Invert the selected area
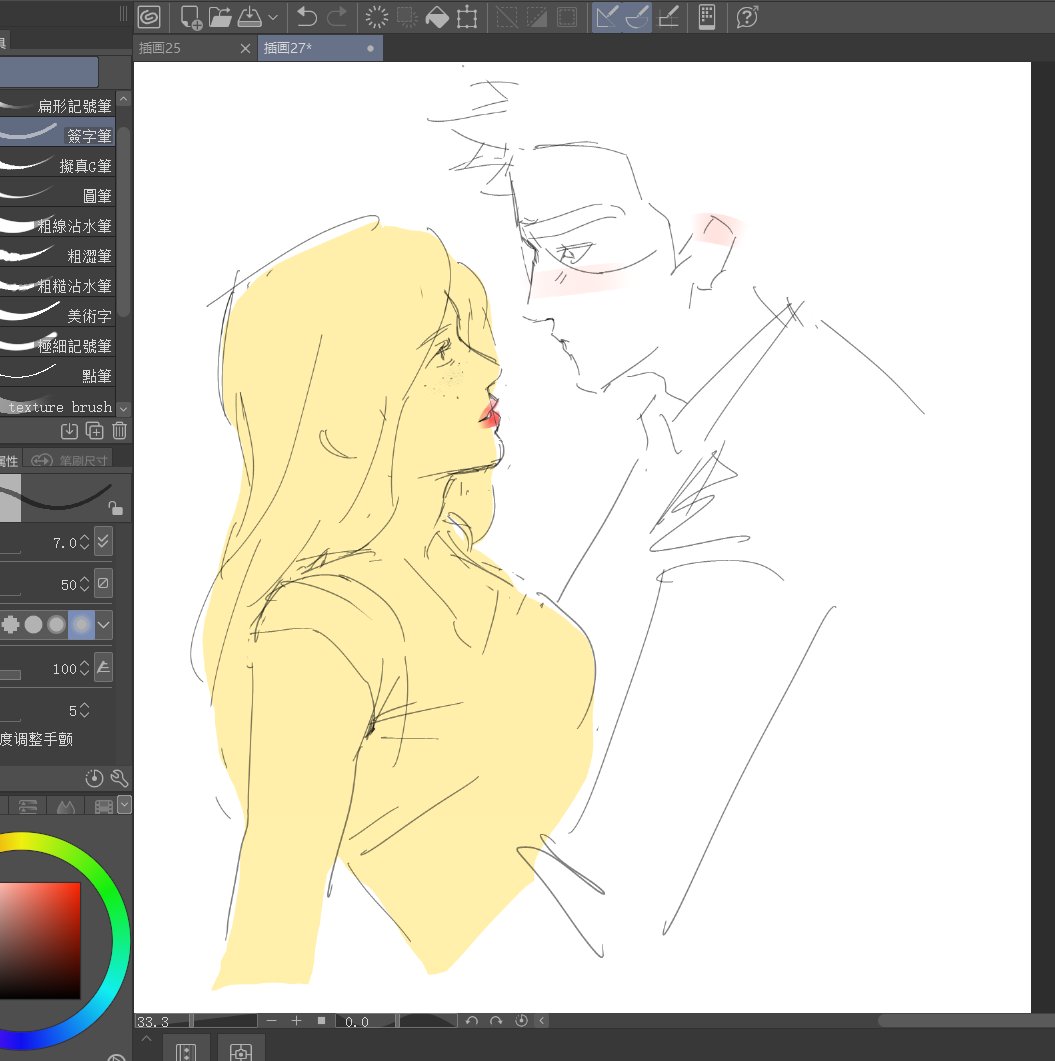 [537, 17]
